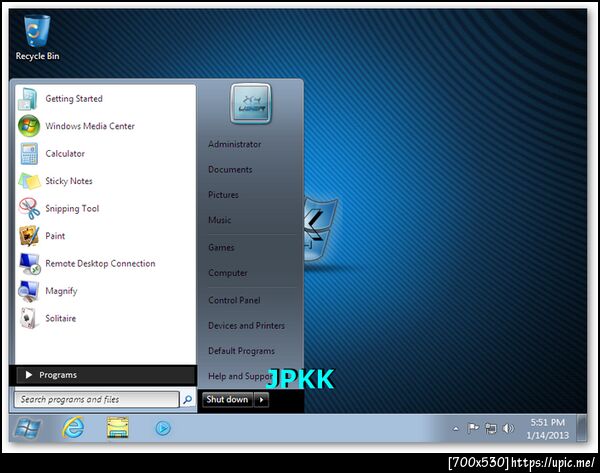The width and height of the screenshot is (600, 473).
Task: Click the Getting Started icon
Action: pyautogui.click(x=28, y=99)
